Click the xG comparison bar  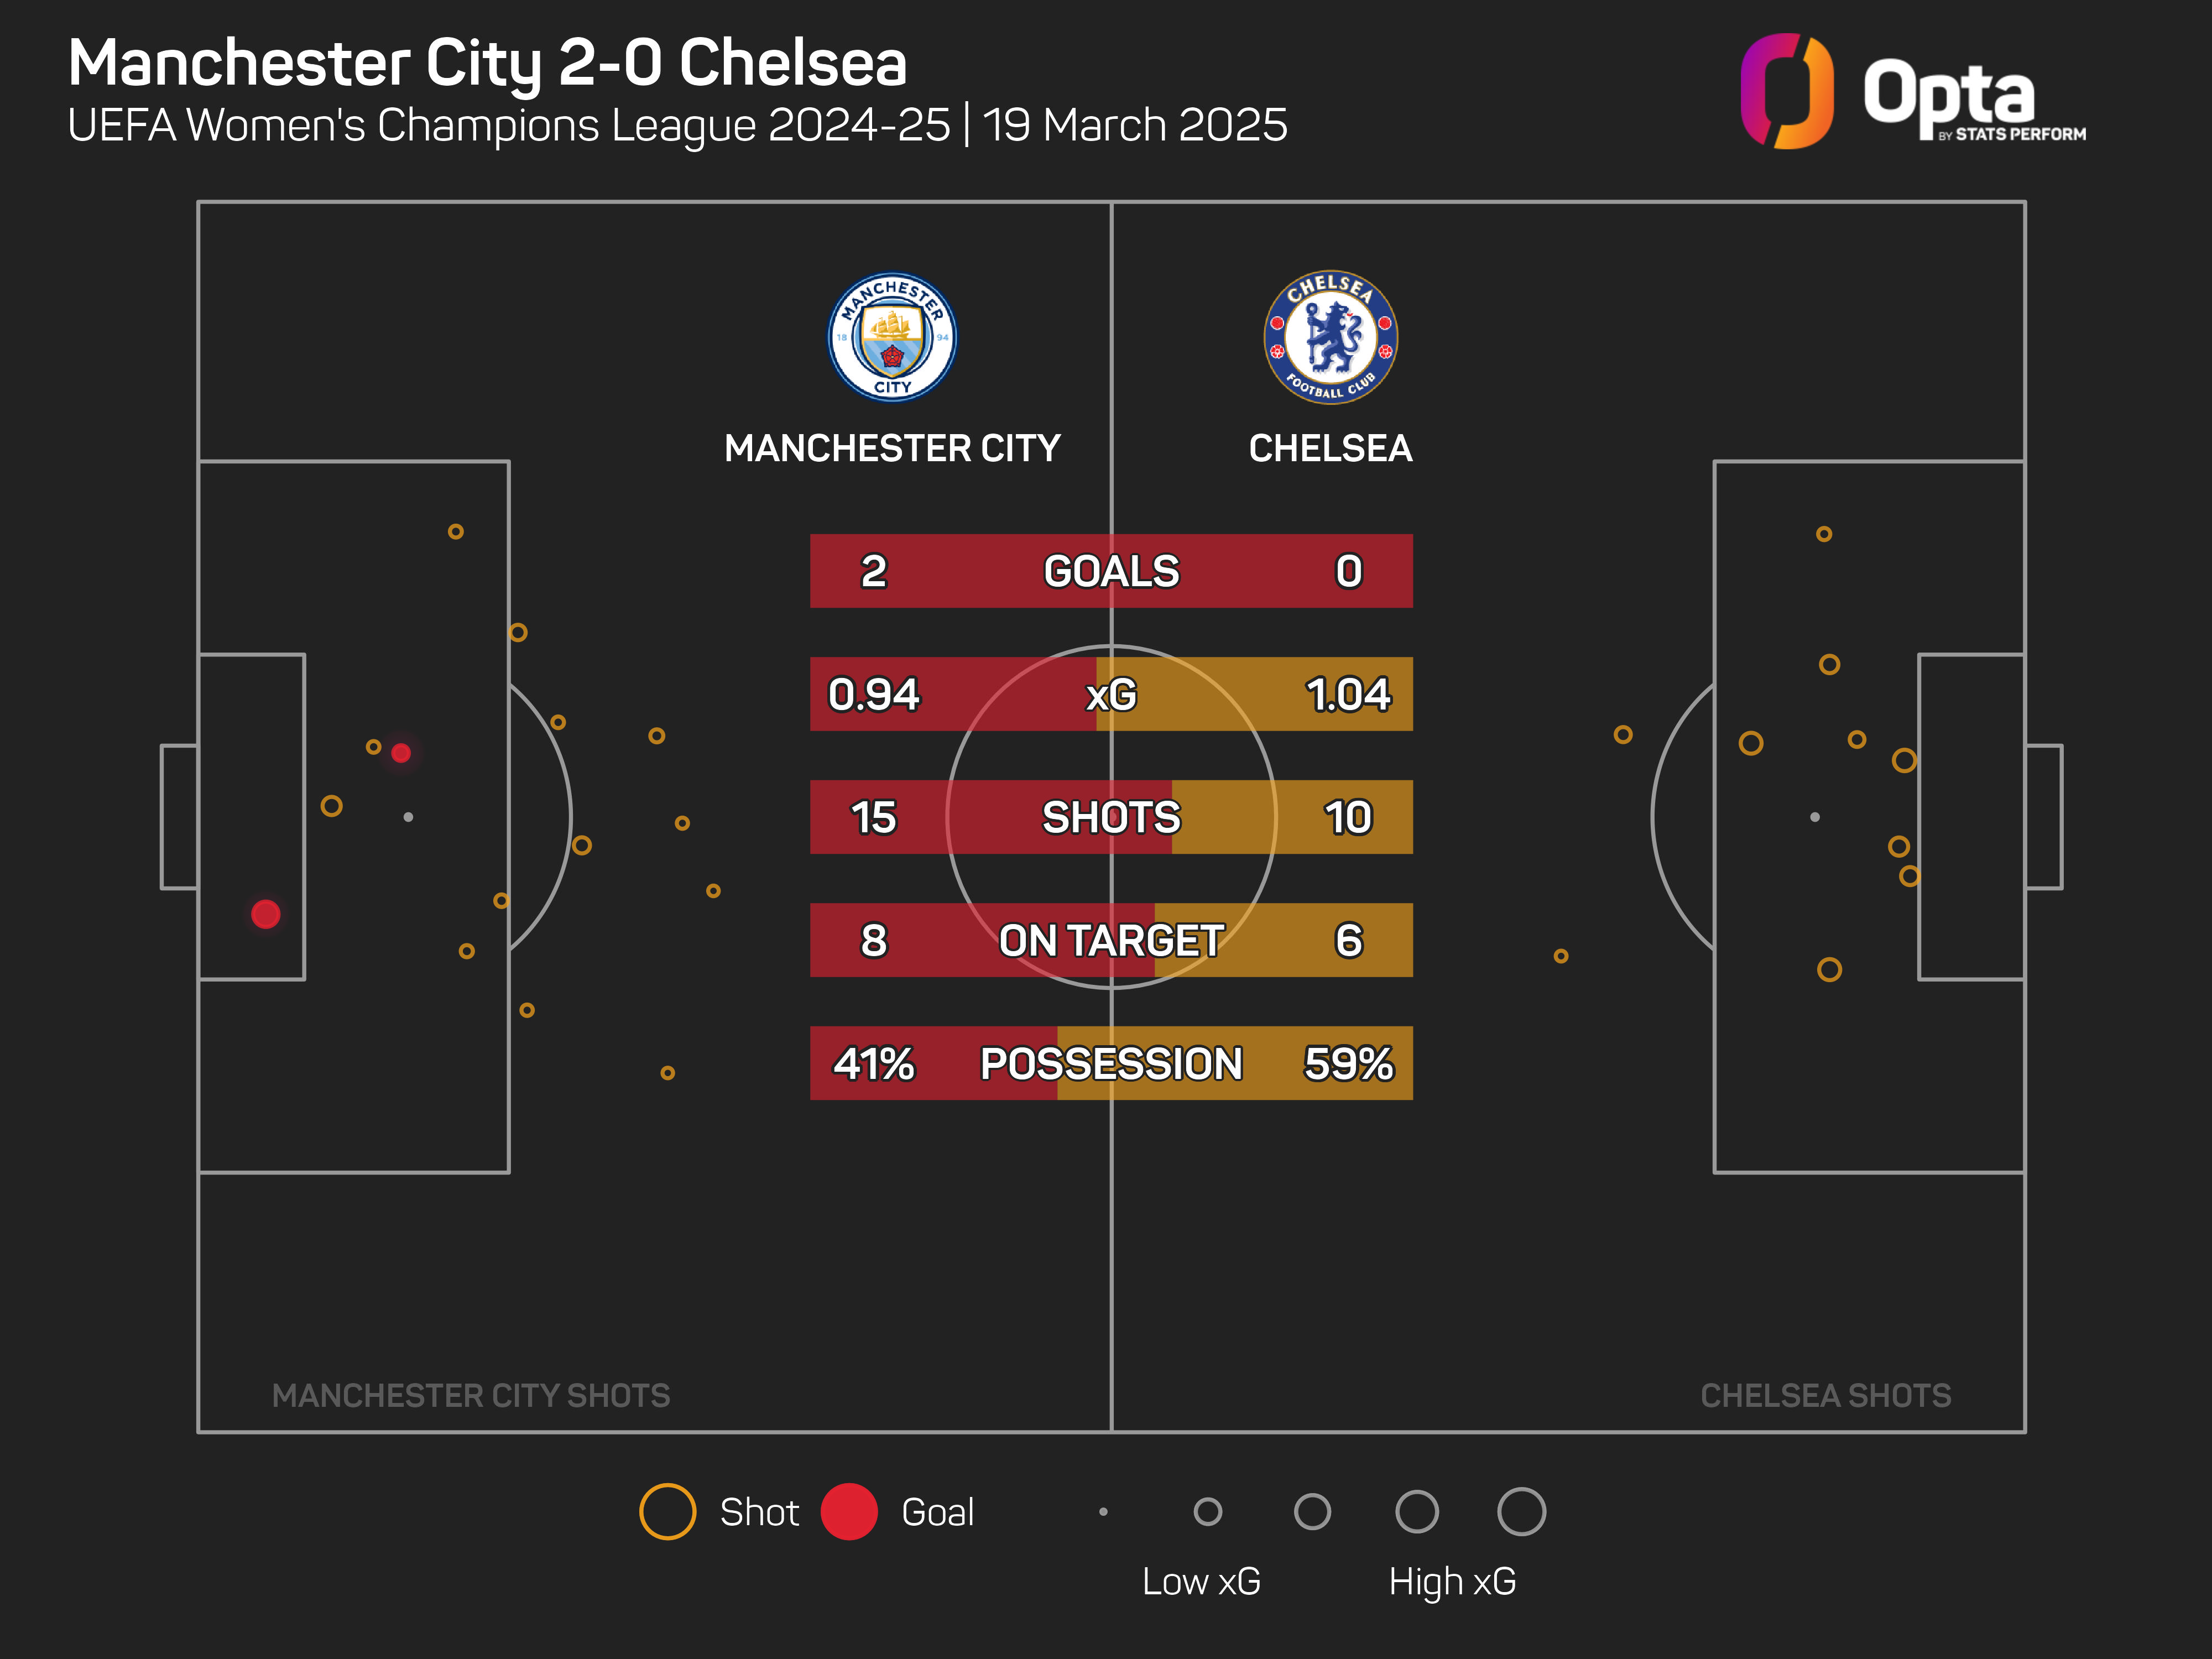(x=1111, y=694)
